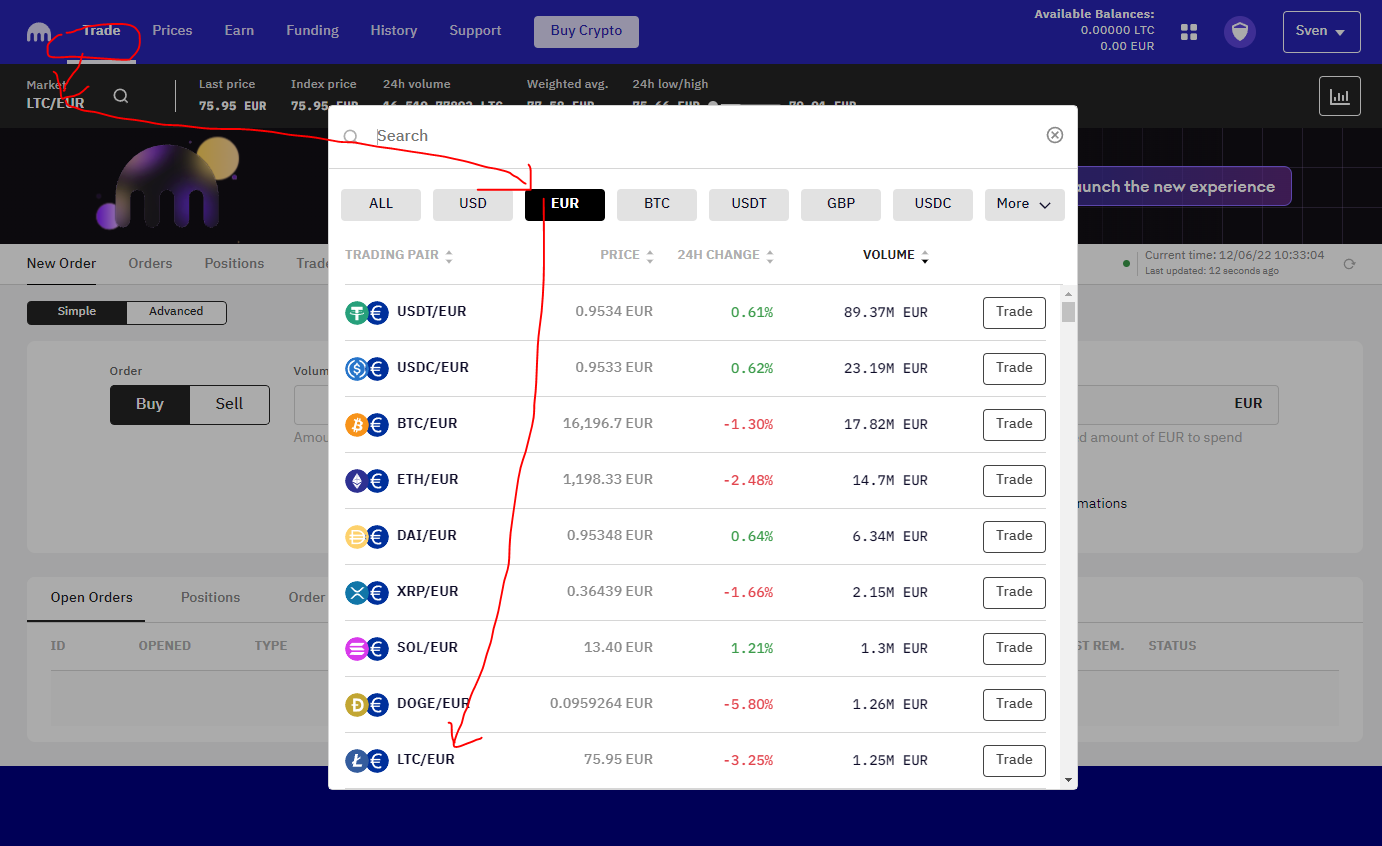Screen dimensions: 1382x846
Task: Click Trade button for DOGE/EUR
Action: tap(1014, 704)
